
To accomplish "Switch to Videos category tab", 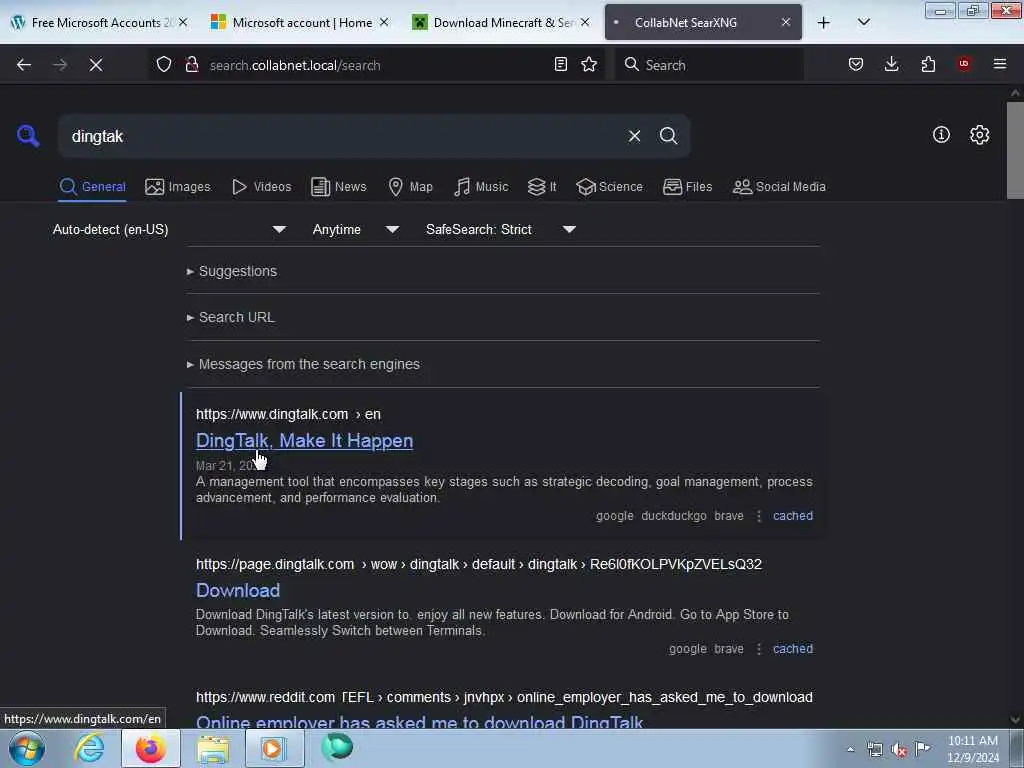I will (x=261, y=187).
